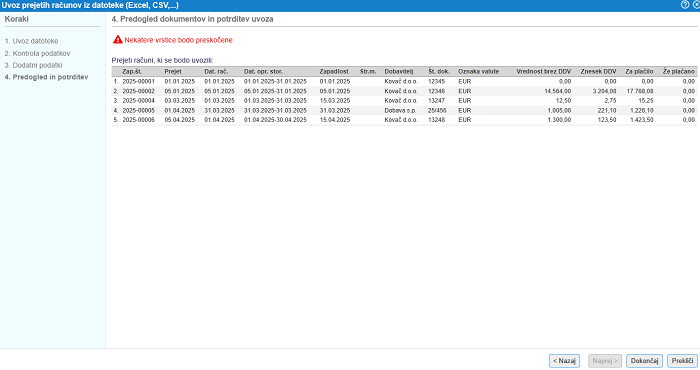Open the help icon in title bar

point(685,5)
